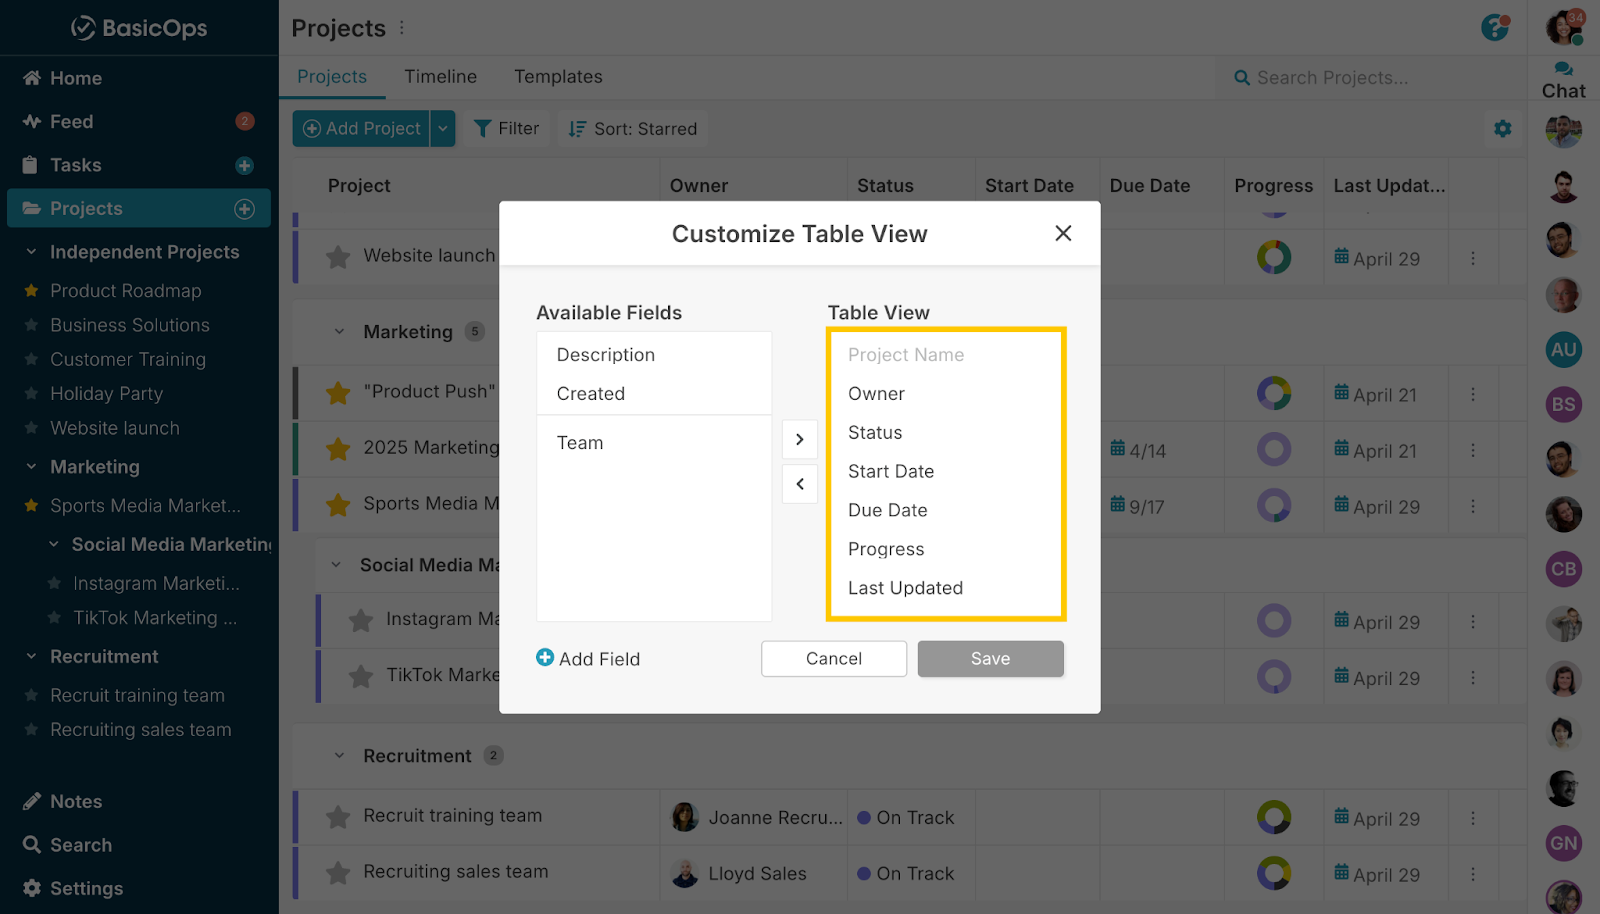Screen dimensions: 1600x914
Task: Click progress ring for Recruit training team
Action: coord(1273,817)
